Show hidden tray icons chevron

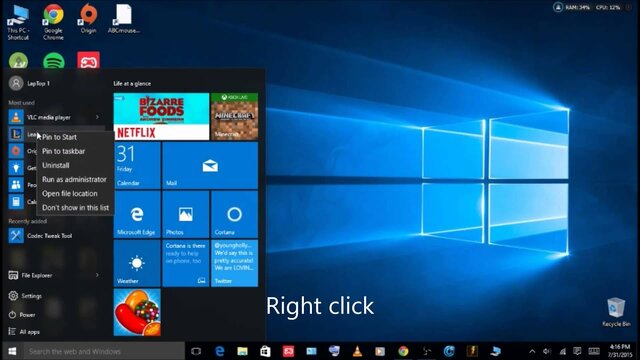532,351
